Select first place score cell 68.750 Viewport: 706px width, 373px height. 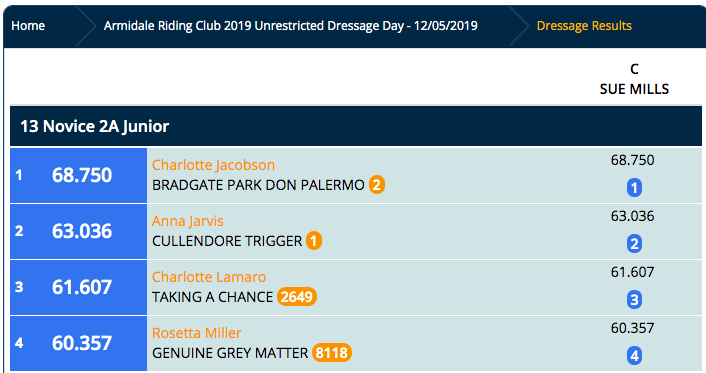tap(78, 175)
